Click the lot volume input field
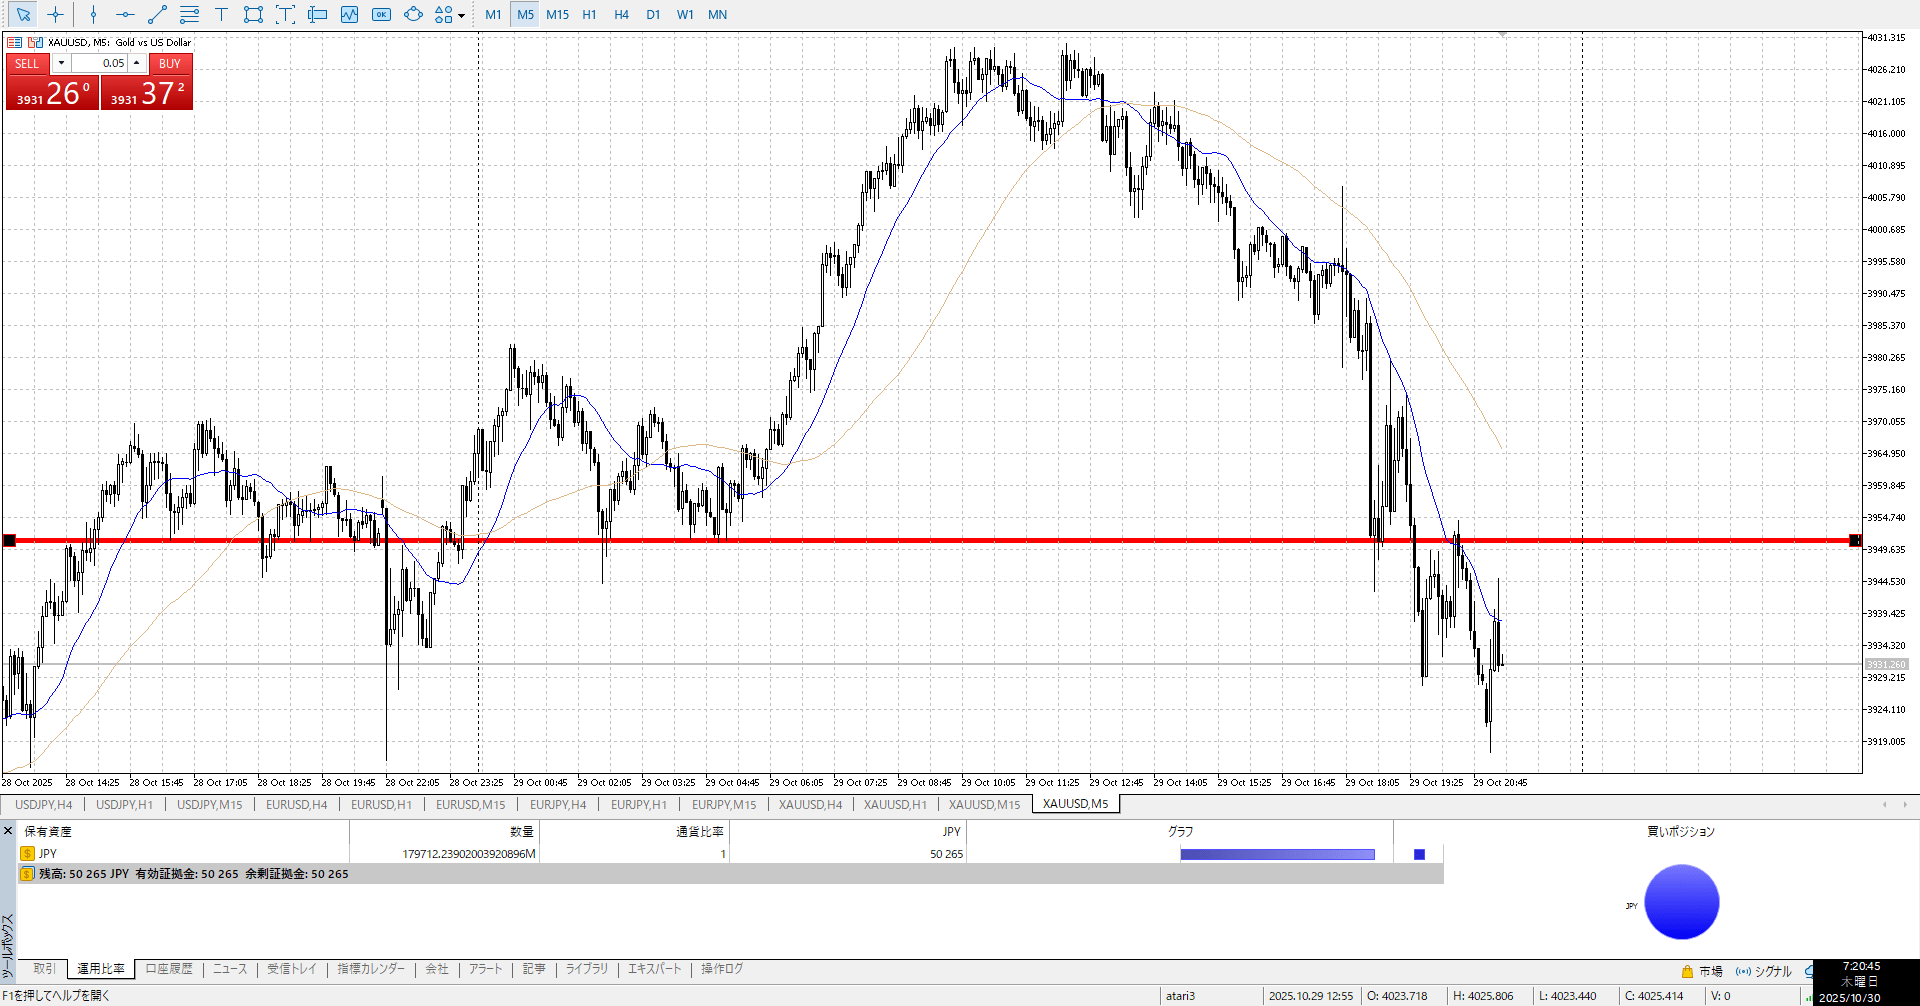1920x1006 pixels. pyautogui.click(x=99, y=63)
